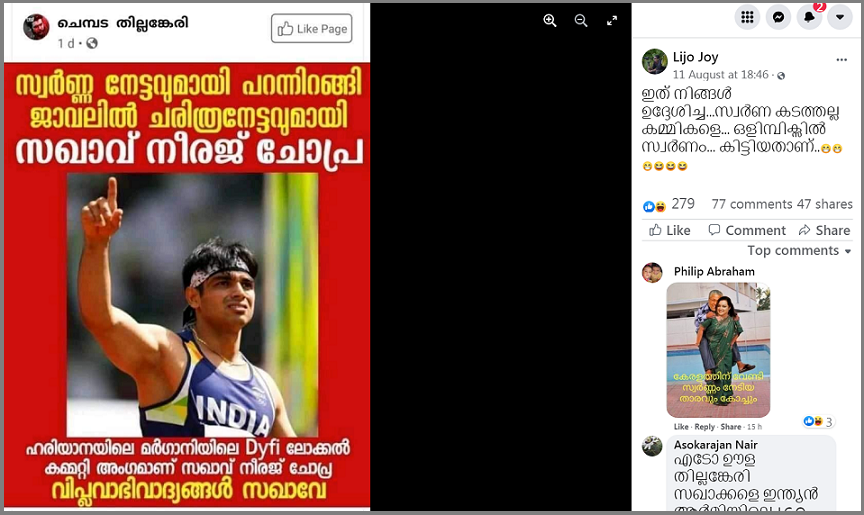The height and width of the screenshot is (515, 864).
Task: Open the Messenger icon
Action: (778, 17)
